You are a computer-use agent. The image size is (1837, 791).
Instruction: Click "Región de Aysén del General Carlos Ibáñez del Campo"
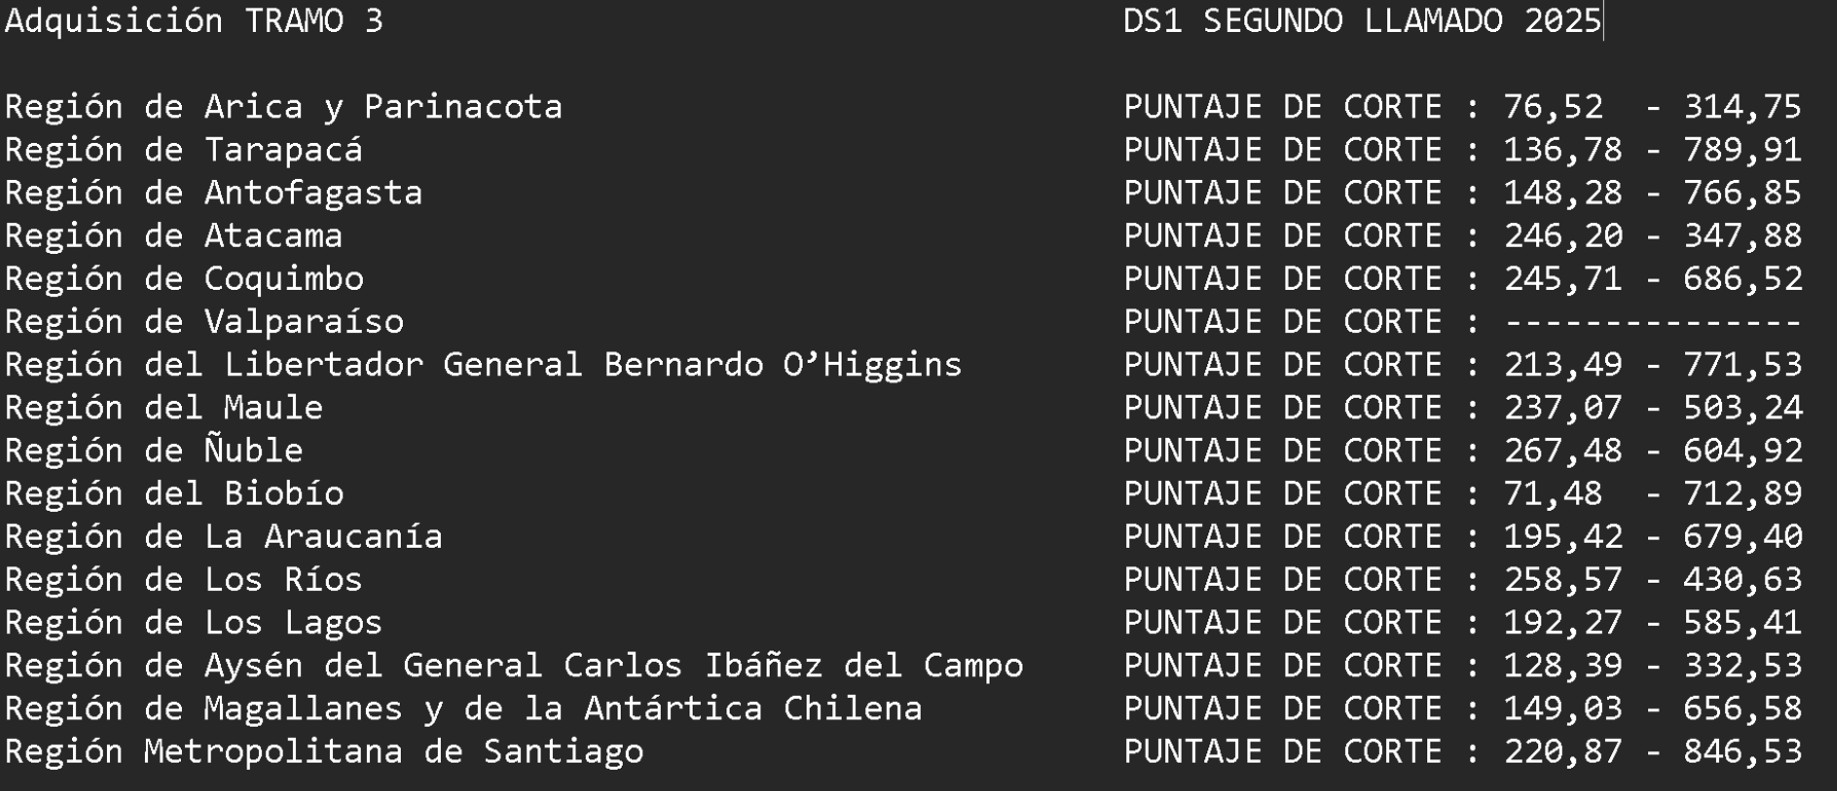tap(514, 666)
